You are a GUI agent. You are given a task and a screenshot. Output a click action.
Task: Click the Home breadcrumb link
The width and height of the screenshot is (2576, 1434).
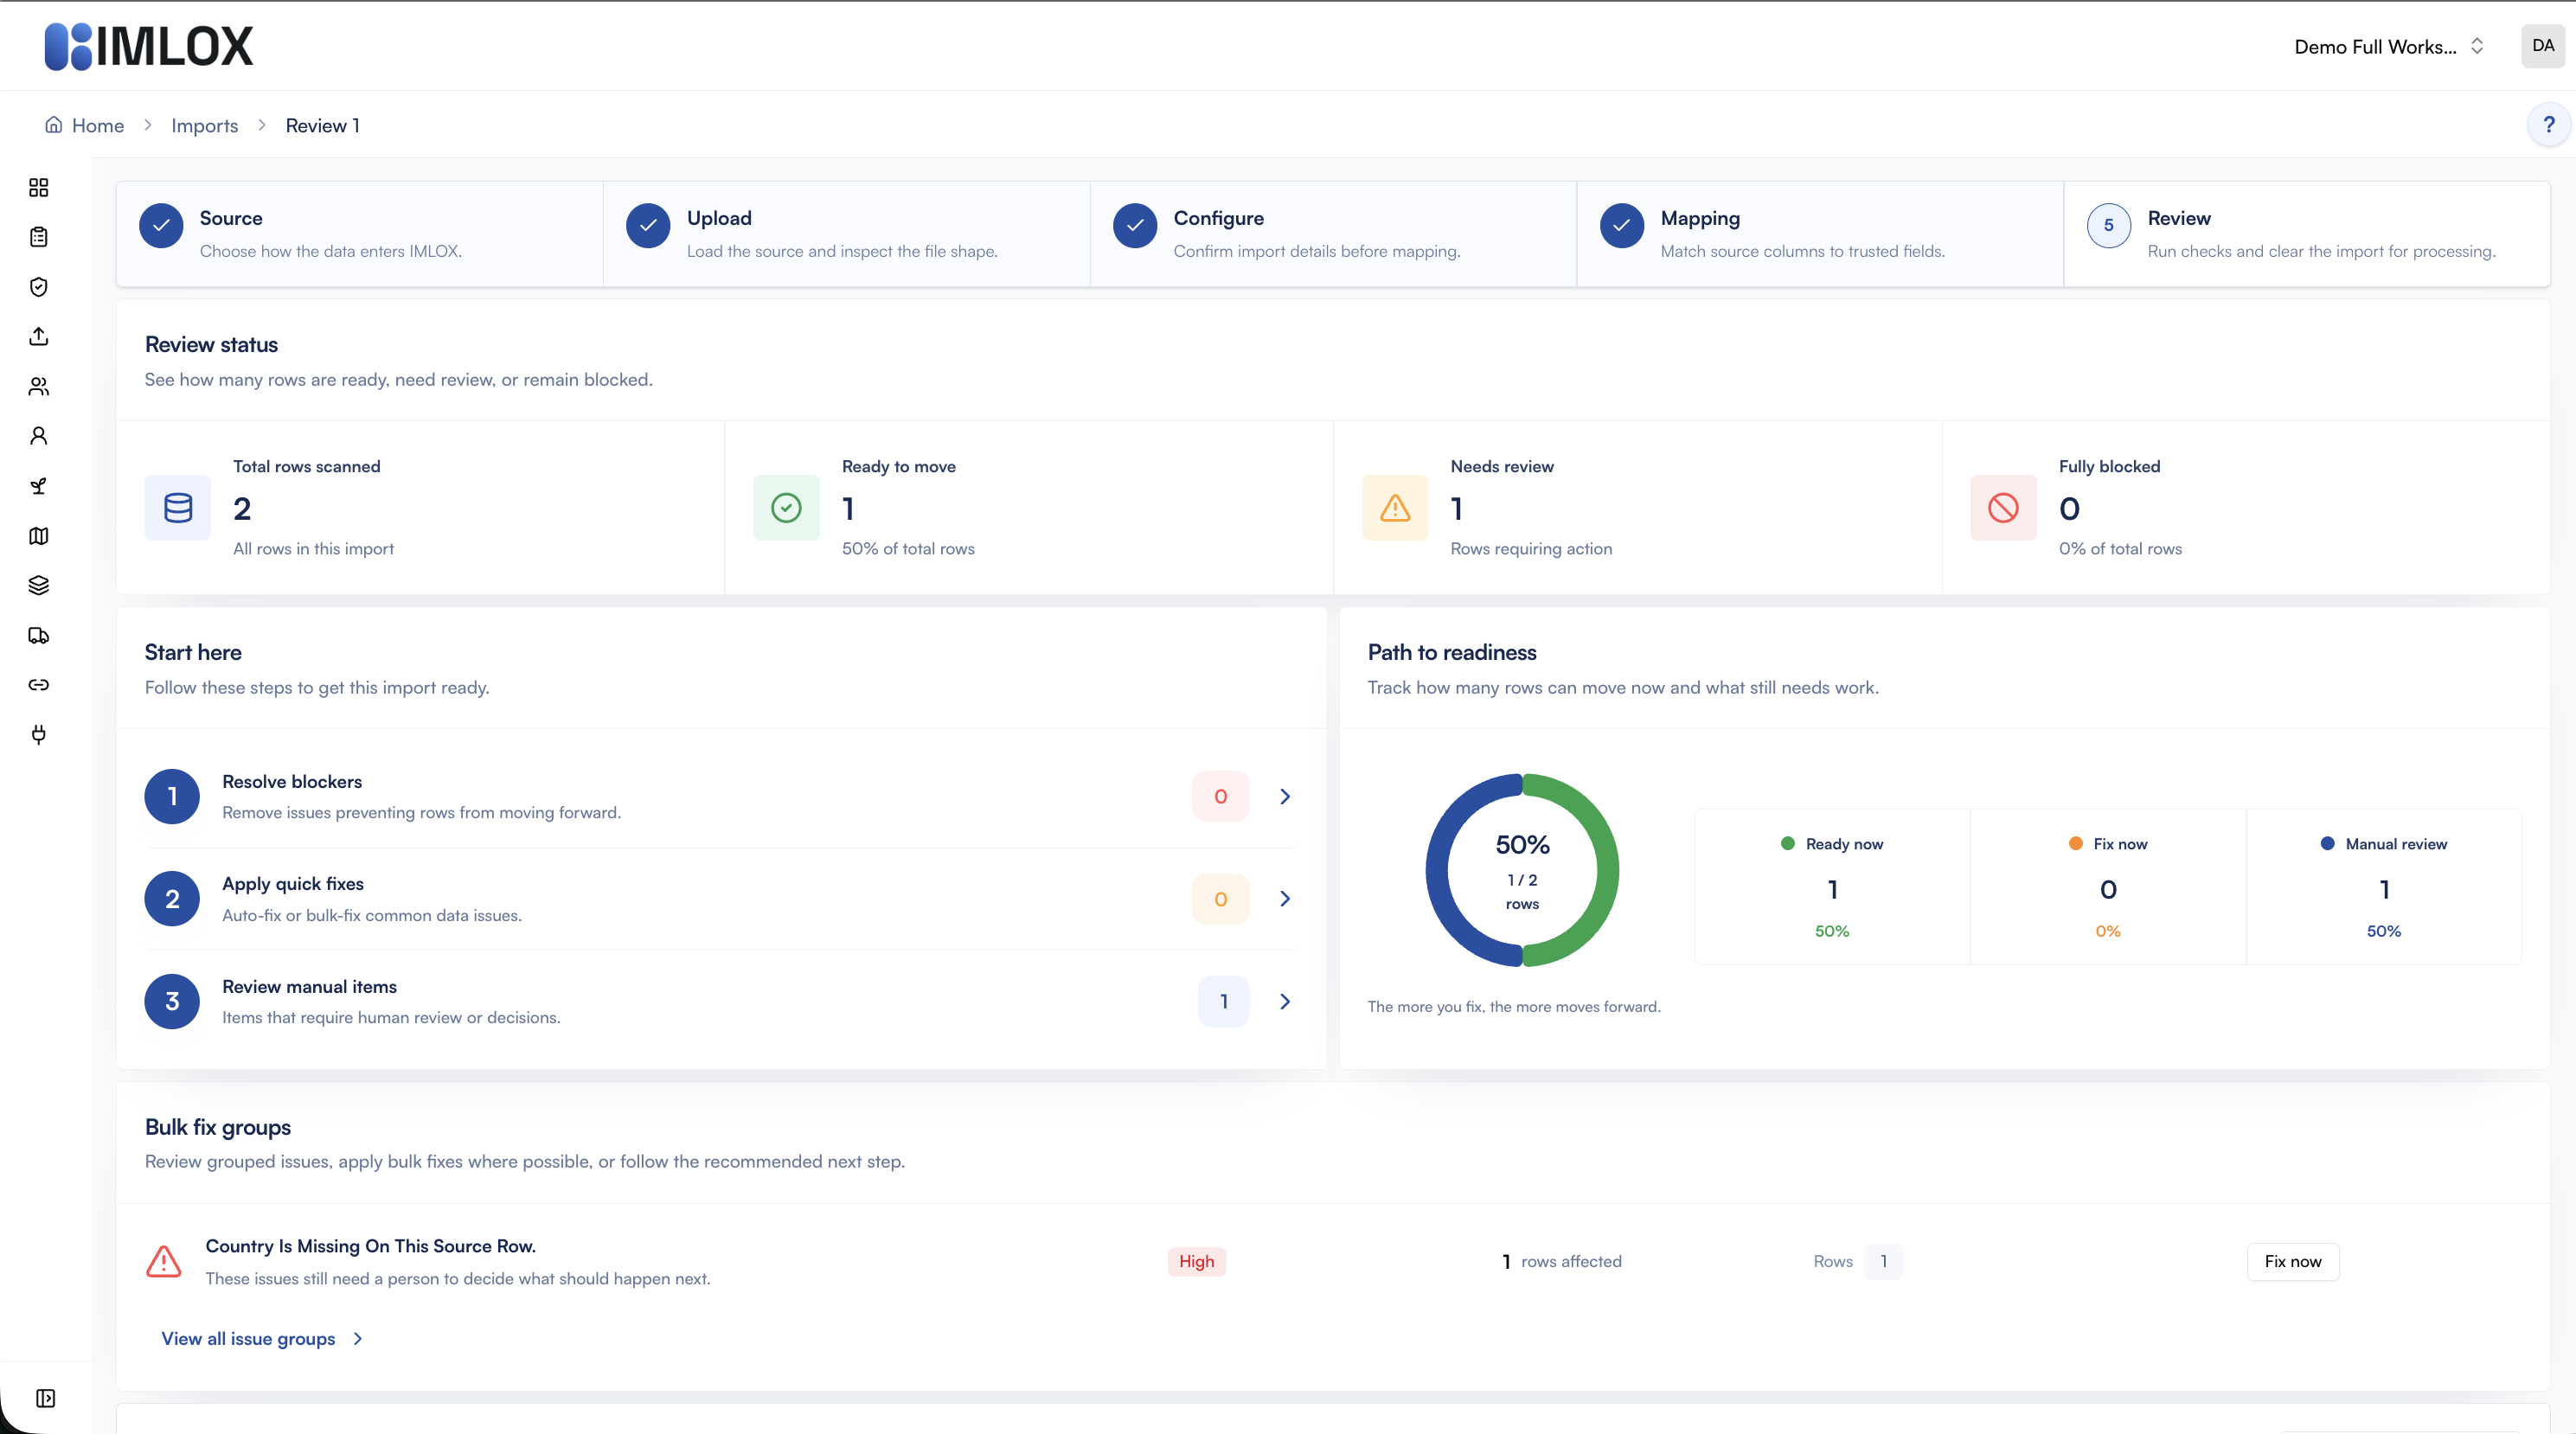(x=98, y=125)
